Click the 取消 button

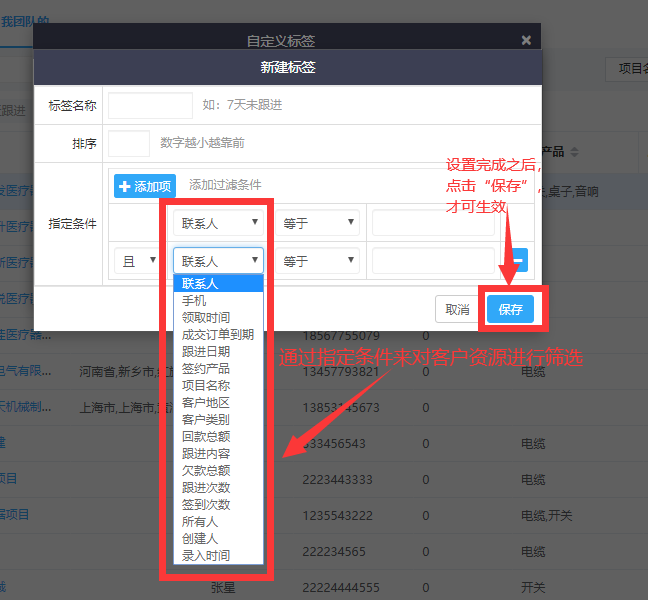457,309
